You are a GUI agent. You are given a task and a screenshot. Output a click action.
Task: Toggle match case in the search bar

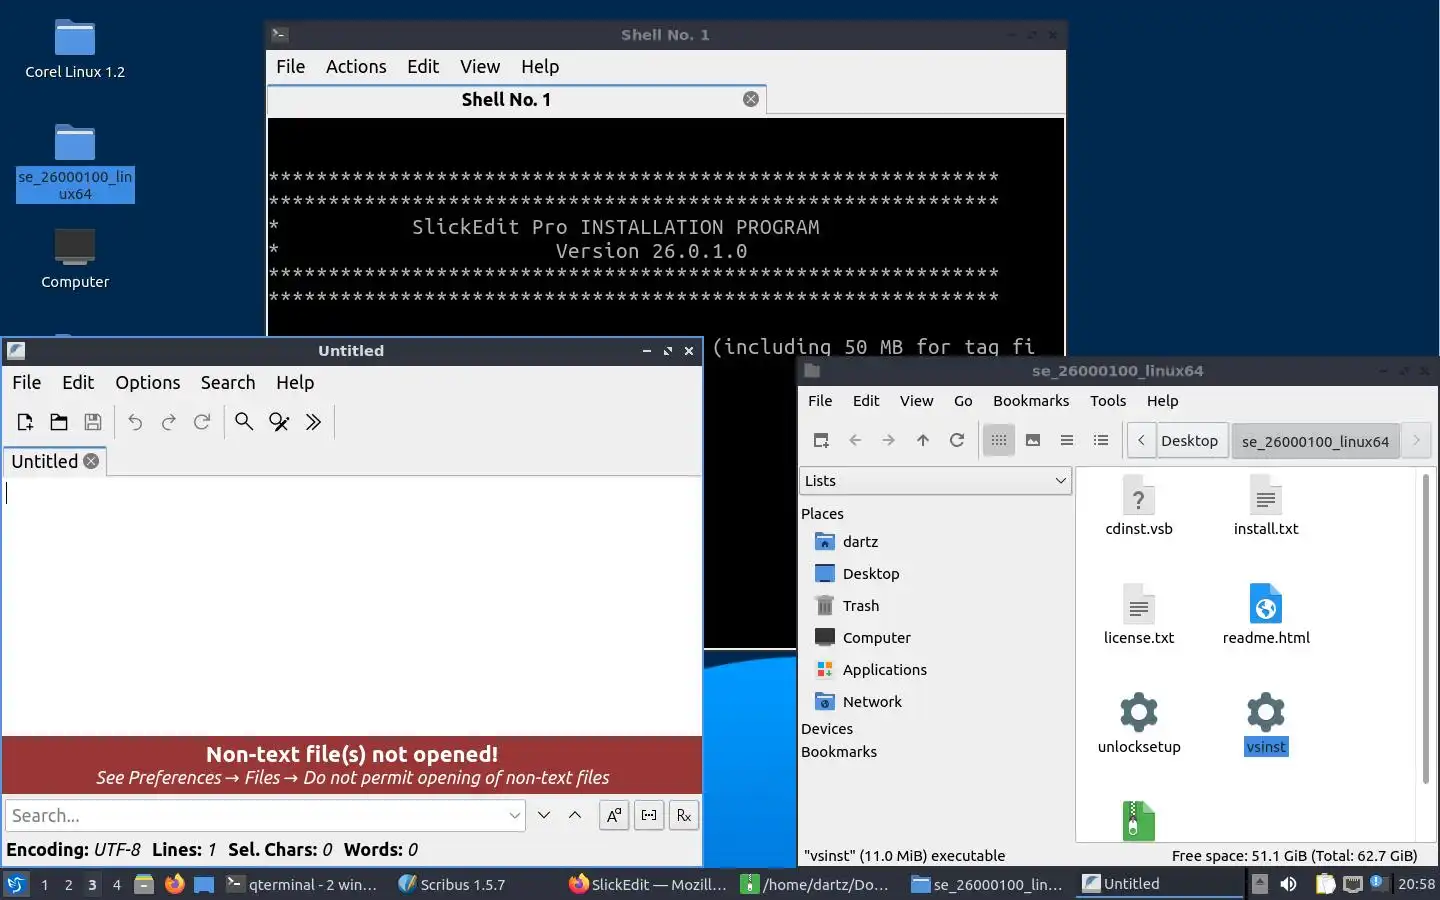614,815
